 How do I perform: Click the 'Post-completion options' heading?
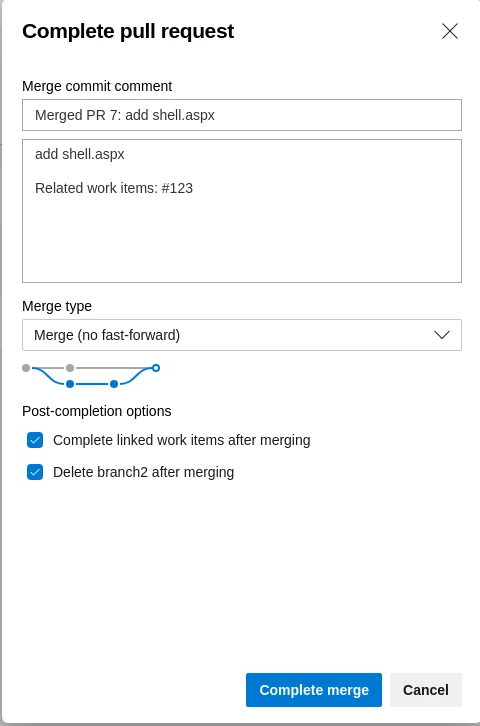pyautogui.click(x=97, y=411)
